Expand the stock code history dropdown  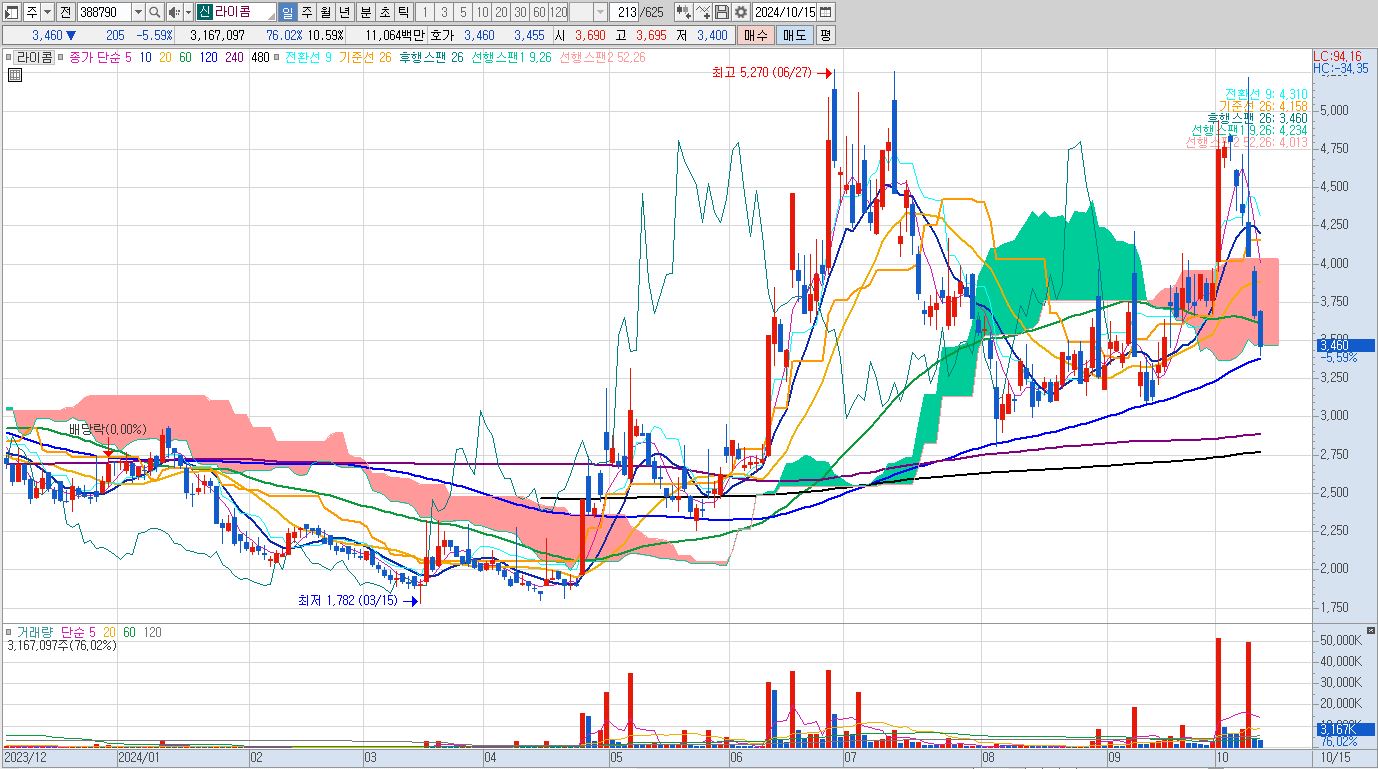[138, 12]
